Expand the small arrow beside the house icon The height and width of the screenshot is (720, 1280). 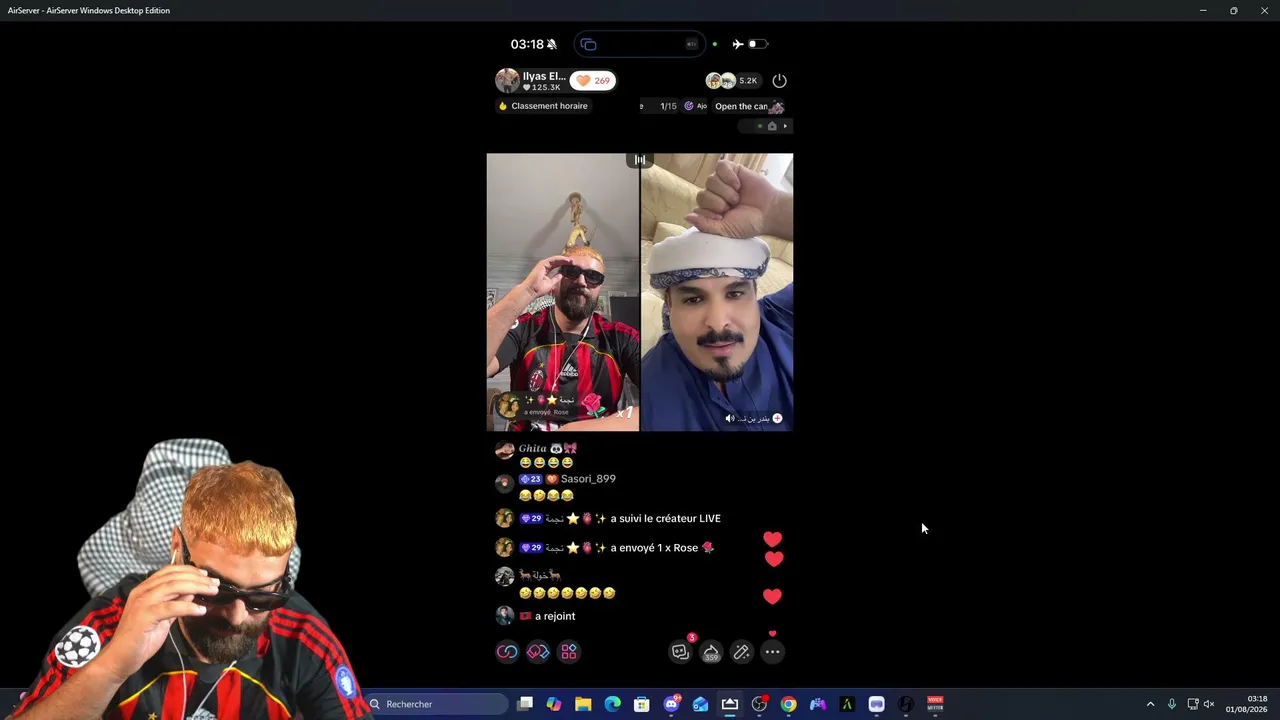(x=786, y=126)
